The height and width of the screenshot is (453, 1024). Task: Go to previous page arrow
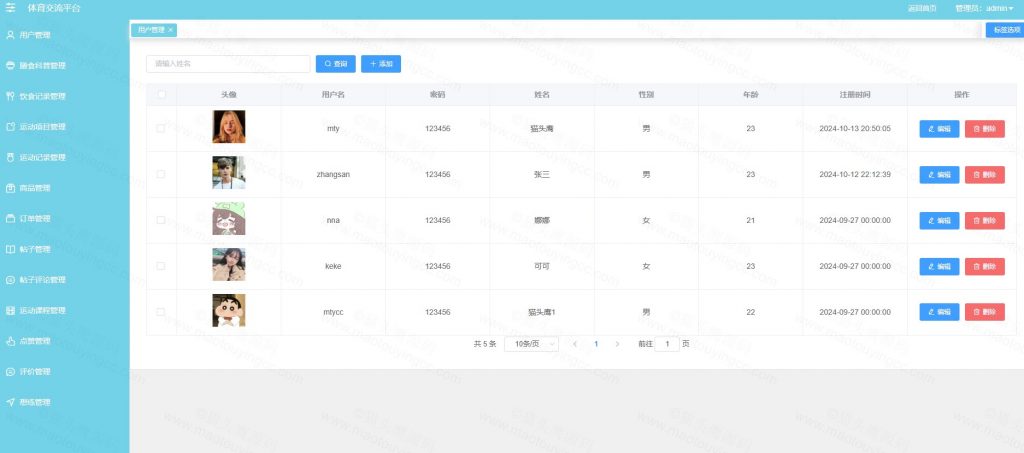pos(575,344)
